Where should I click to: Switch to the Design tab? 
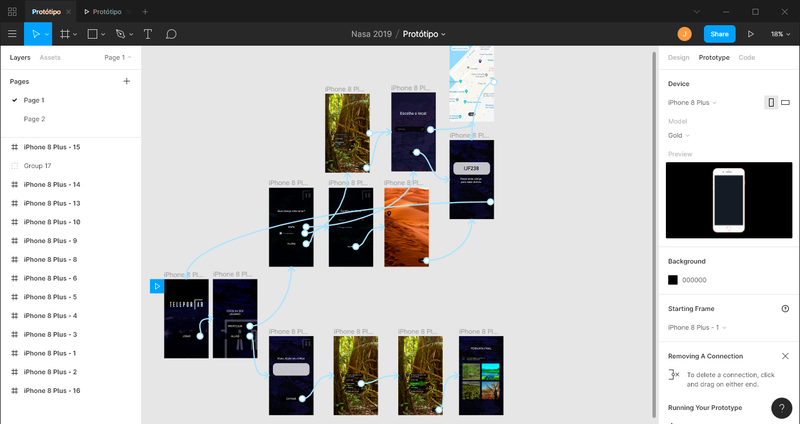coord(678,58)
